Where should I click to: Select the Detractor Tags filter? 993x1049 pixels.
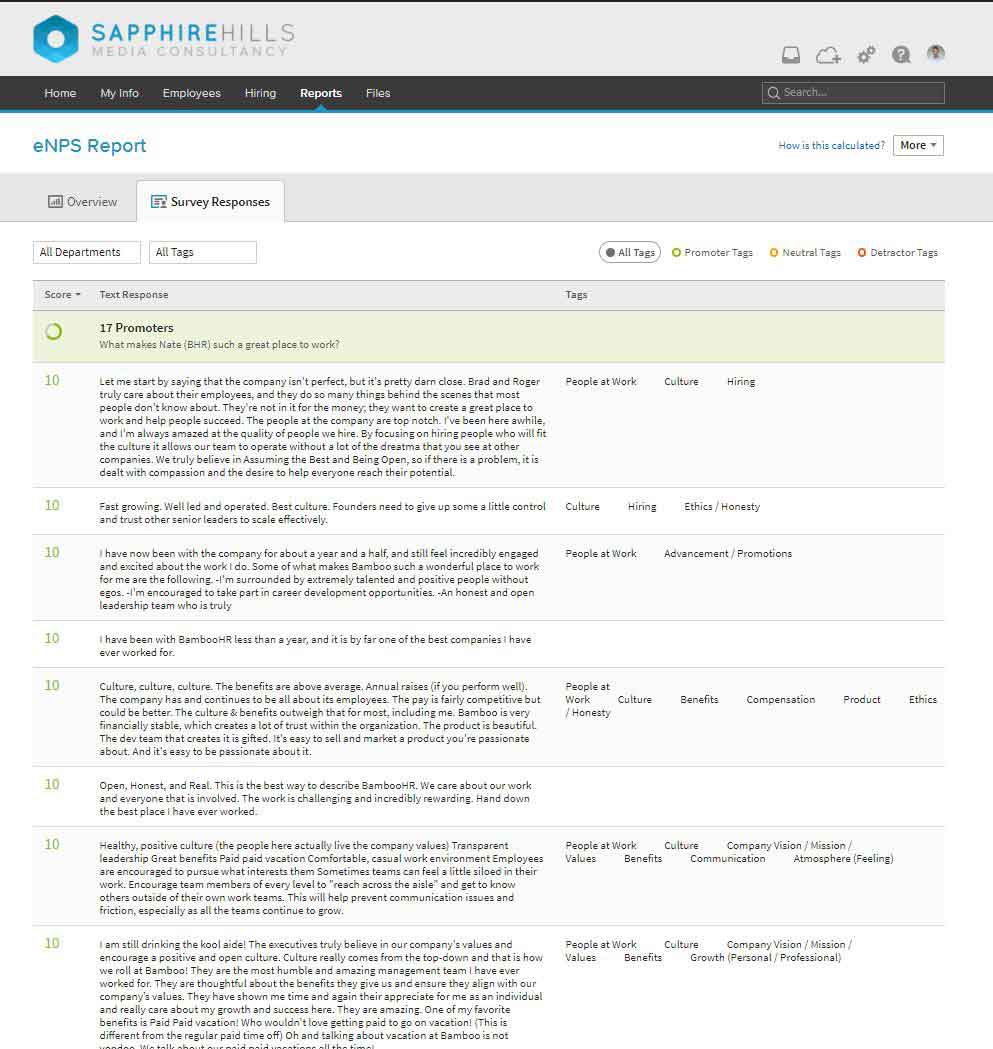click(897, 252)
